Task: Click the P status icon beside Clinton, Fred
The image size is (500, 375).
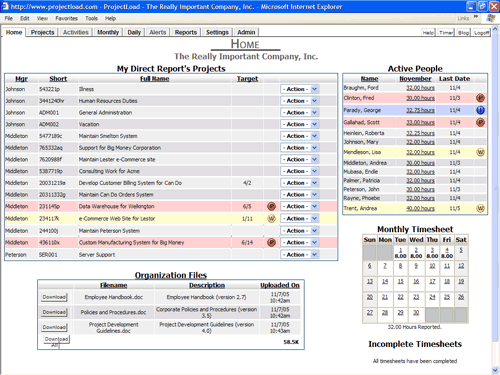Action: pyautogui.click(x=480, y=98)
